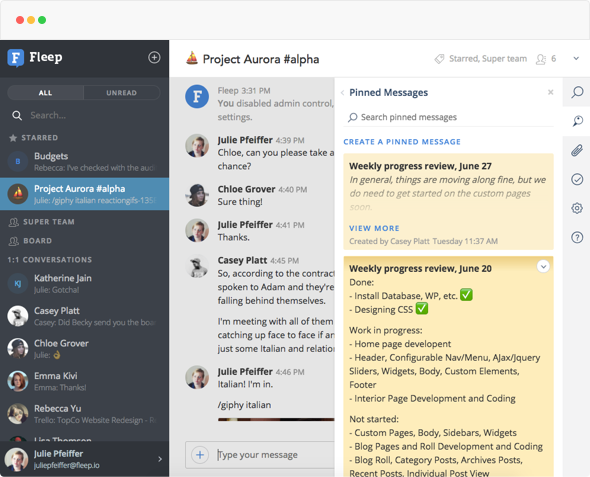Image resolution: width=590 pixels, height=477 pixels.
Task: Open June 20 pinned message options dropdown
Action: [543, 266]
